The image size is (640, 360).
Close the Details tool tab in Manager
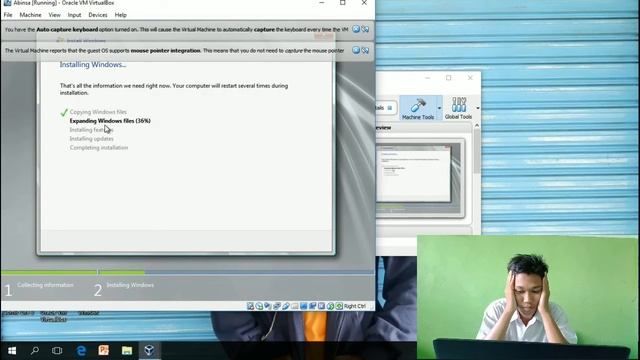[x=390, y=108]
